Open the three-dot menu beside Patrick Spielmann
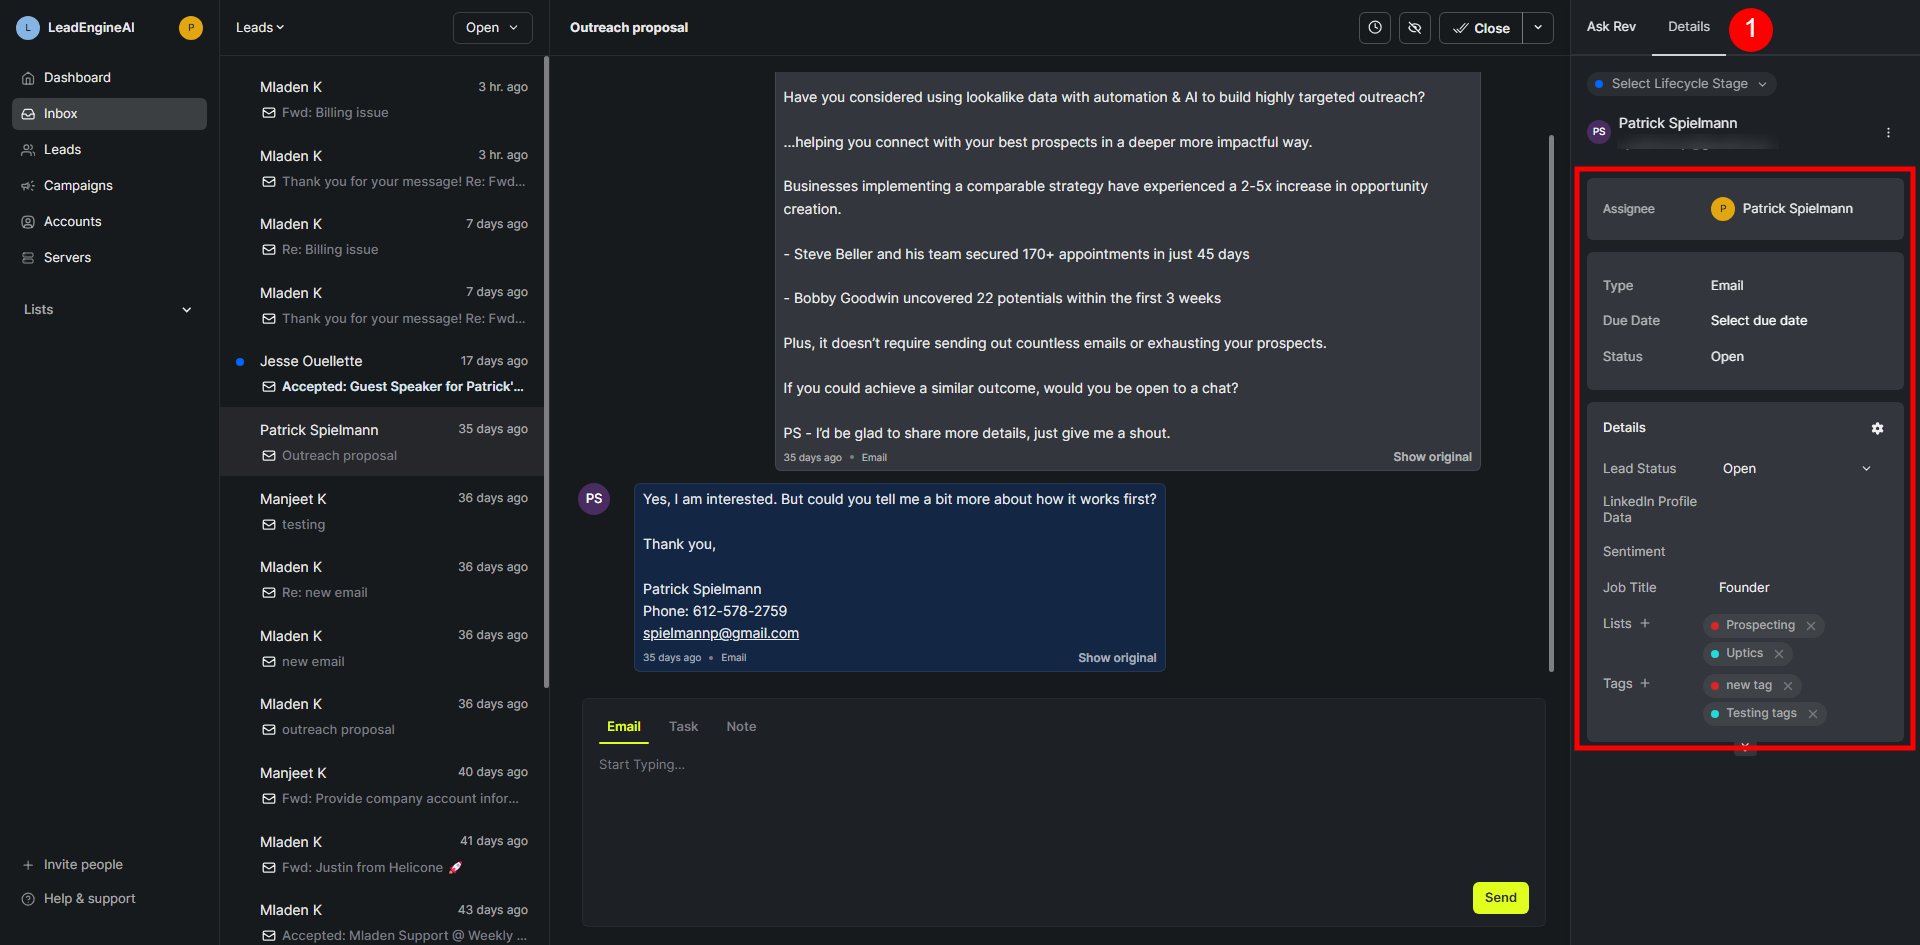The width and height of the screenshot is (1920, 945). coord(1888,132)
